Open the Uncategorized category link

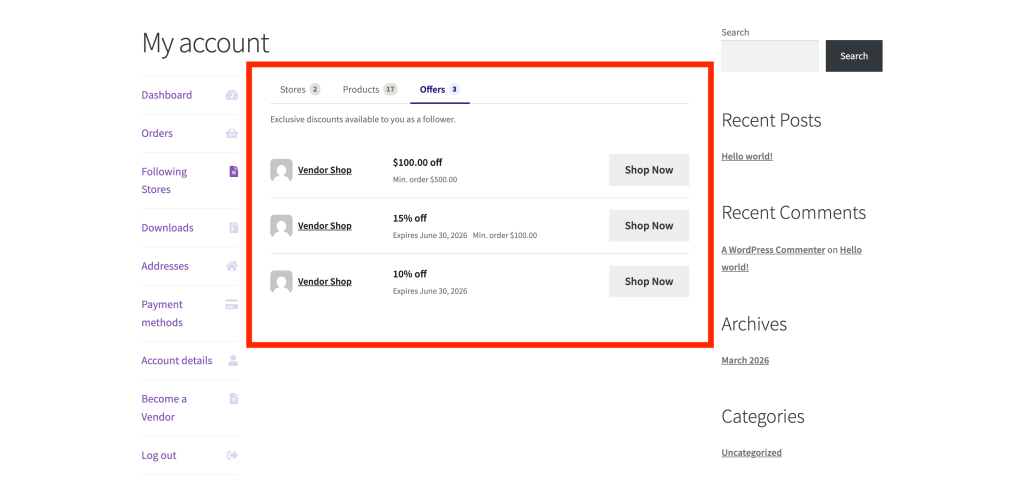coord(752,452)
